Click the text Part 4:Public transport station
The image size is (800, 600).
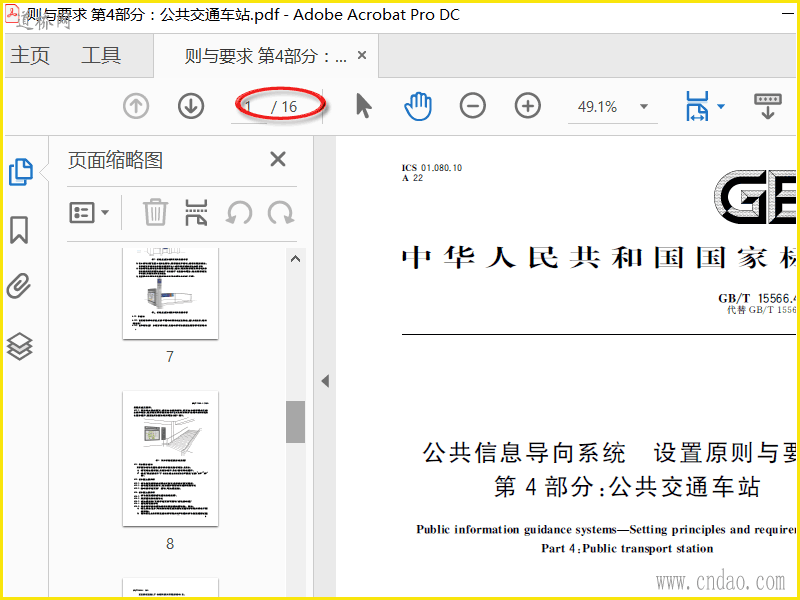point(627,549)
